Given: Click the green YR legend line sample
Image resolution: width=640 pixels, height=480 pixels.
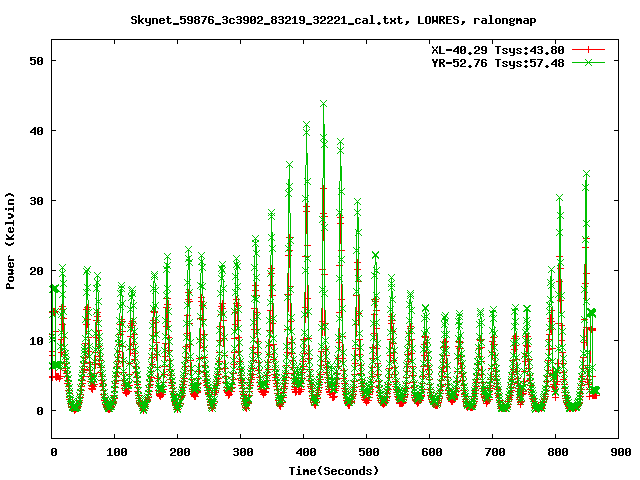Looking at the screenshot, I should (588, 62).
